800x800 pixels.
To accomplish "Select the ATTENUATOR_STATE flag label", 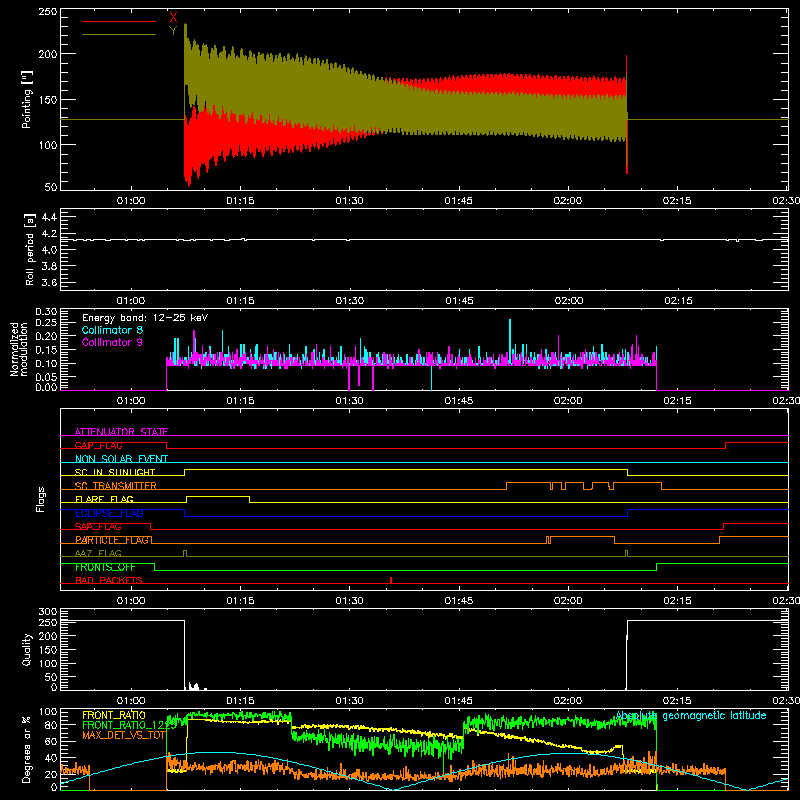I will pyautogui.click(x=121, y=432).
